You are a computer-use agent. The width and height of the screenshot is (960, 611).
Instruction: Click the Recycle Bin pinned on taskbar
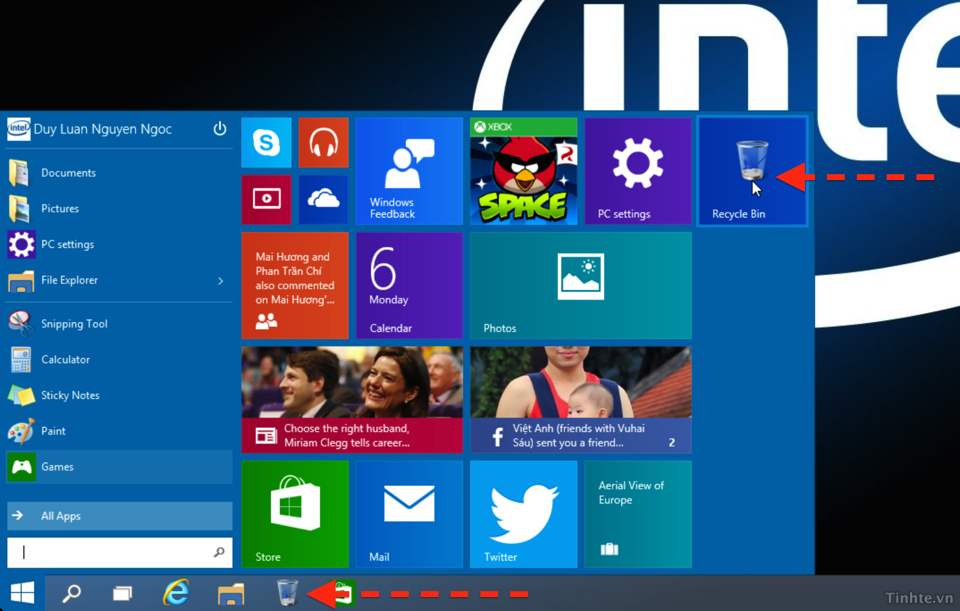287,593
